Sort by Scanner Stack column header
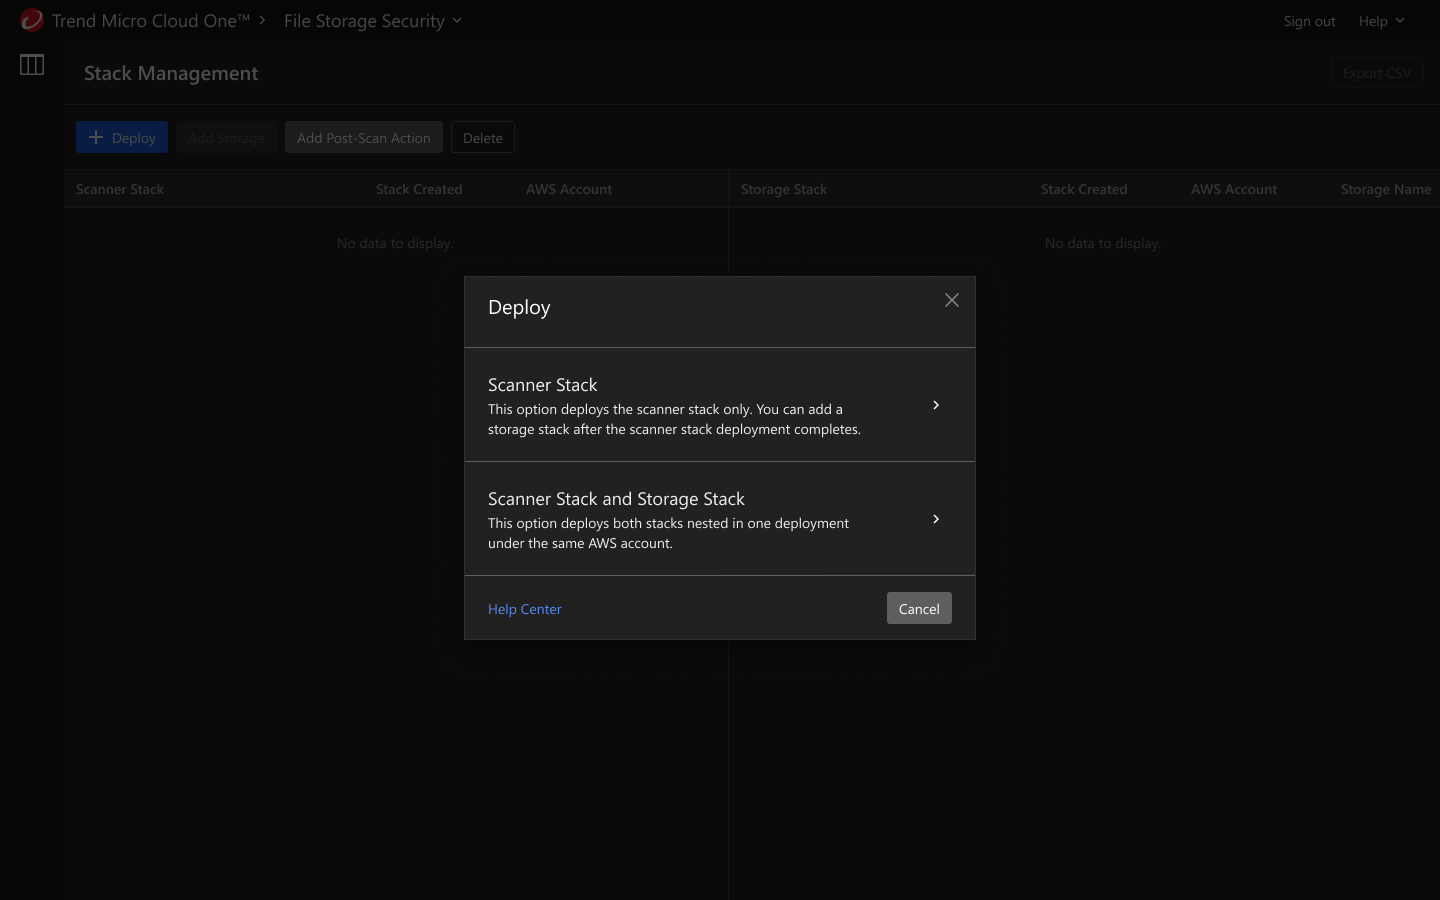 click(120, 189)
